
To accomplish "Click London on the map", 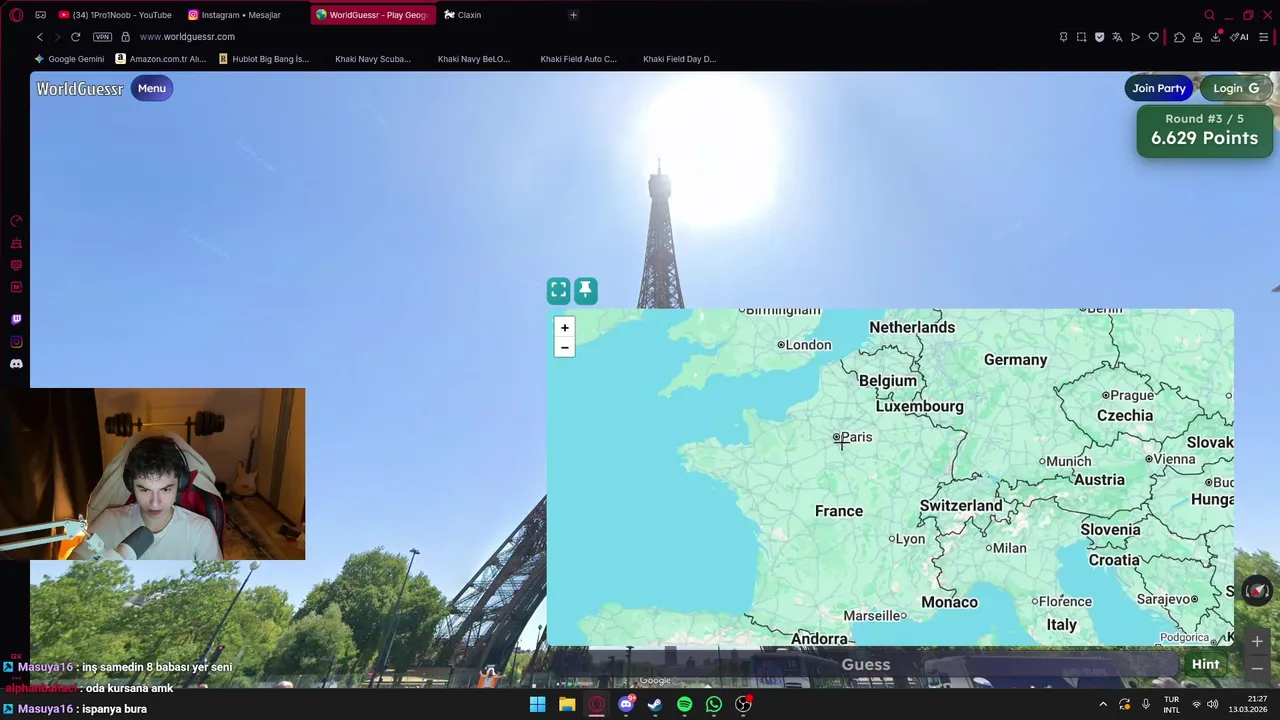I will (x=804, y=345).
